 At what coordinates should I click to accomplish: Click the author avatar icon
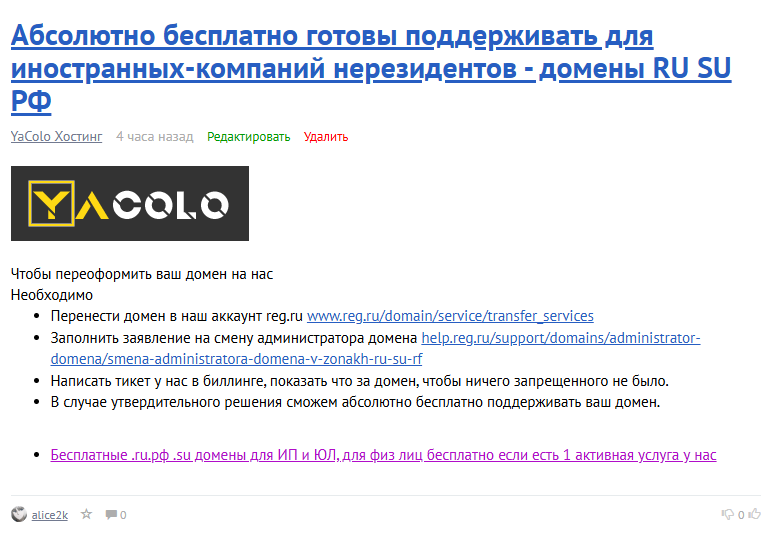click(x=19, y=515)
